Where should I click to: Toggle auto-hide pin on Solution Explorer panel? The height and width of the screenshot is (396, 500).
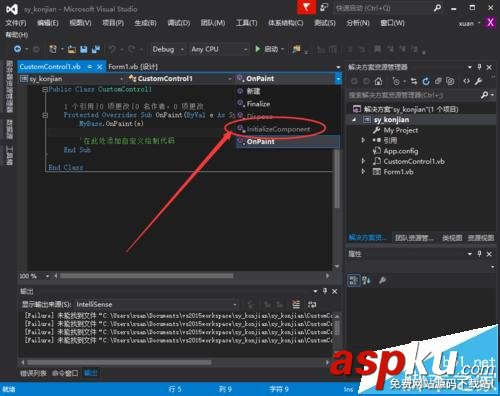(x=479, y=67)
